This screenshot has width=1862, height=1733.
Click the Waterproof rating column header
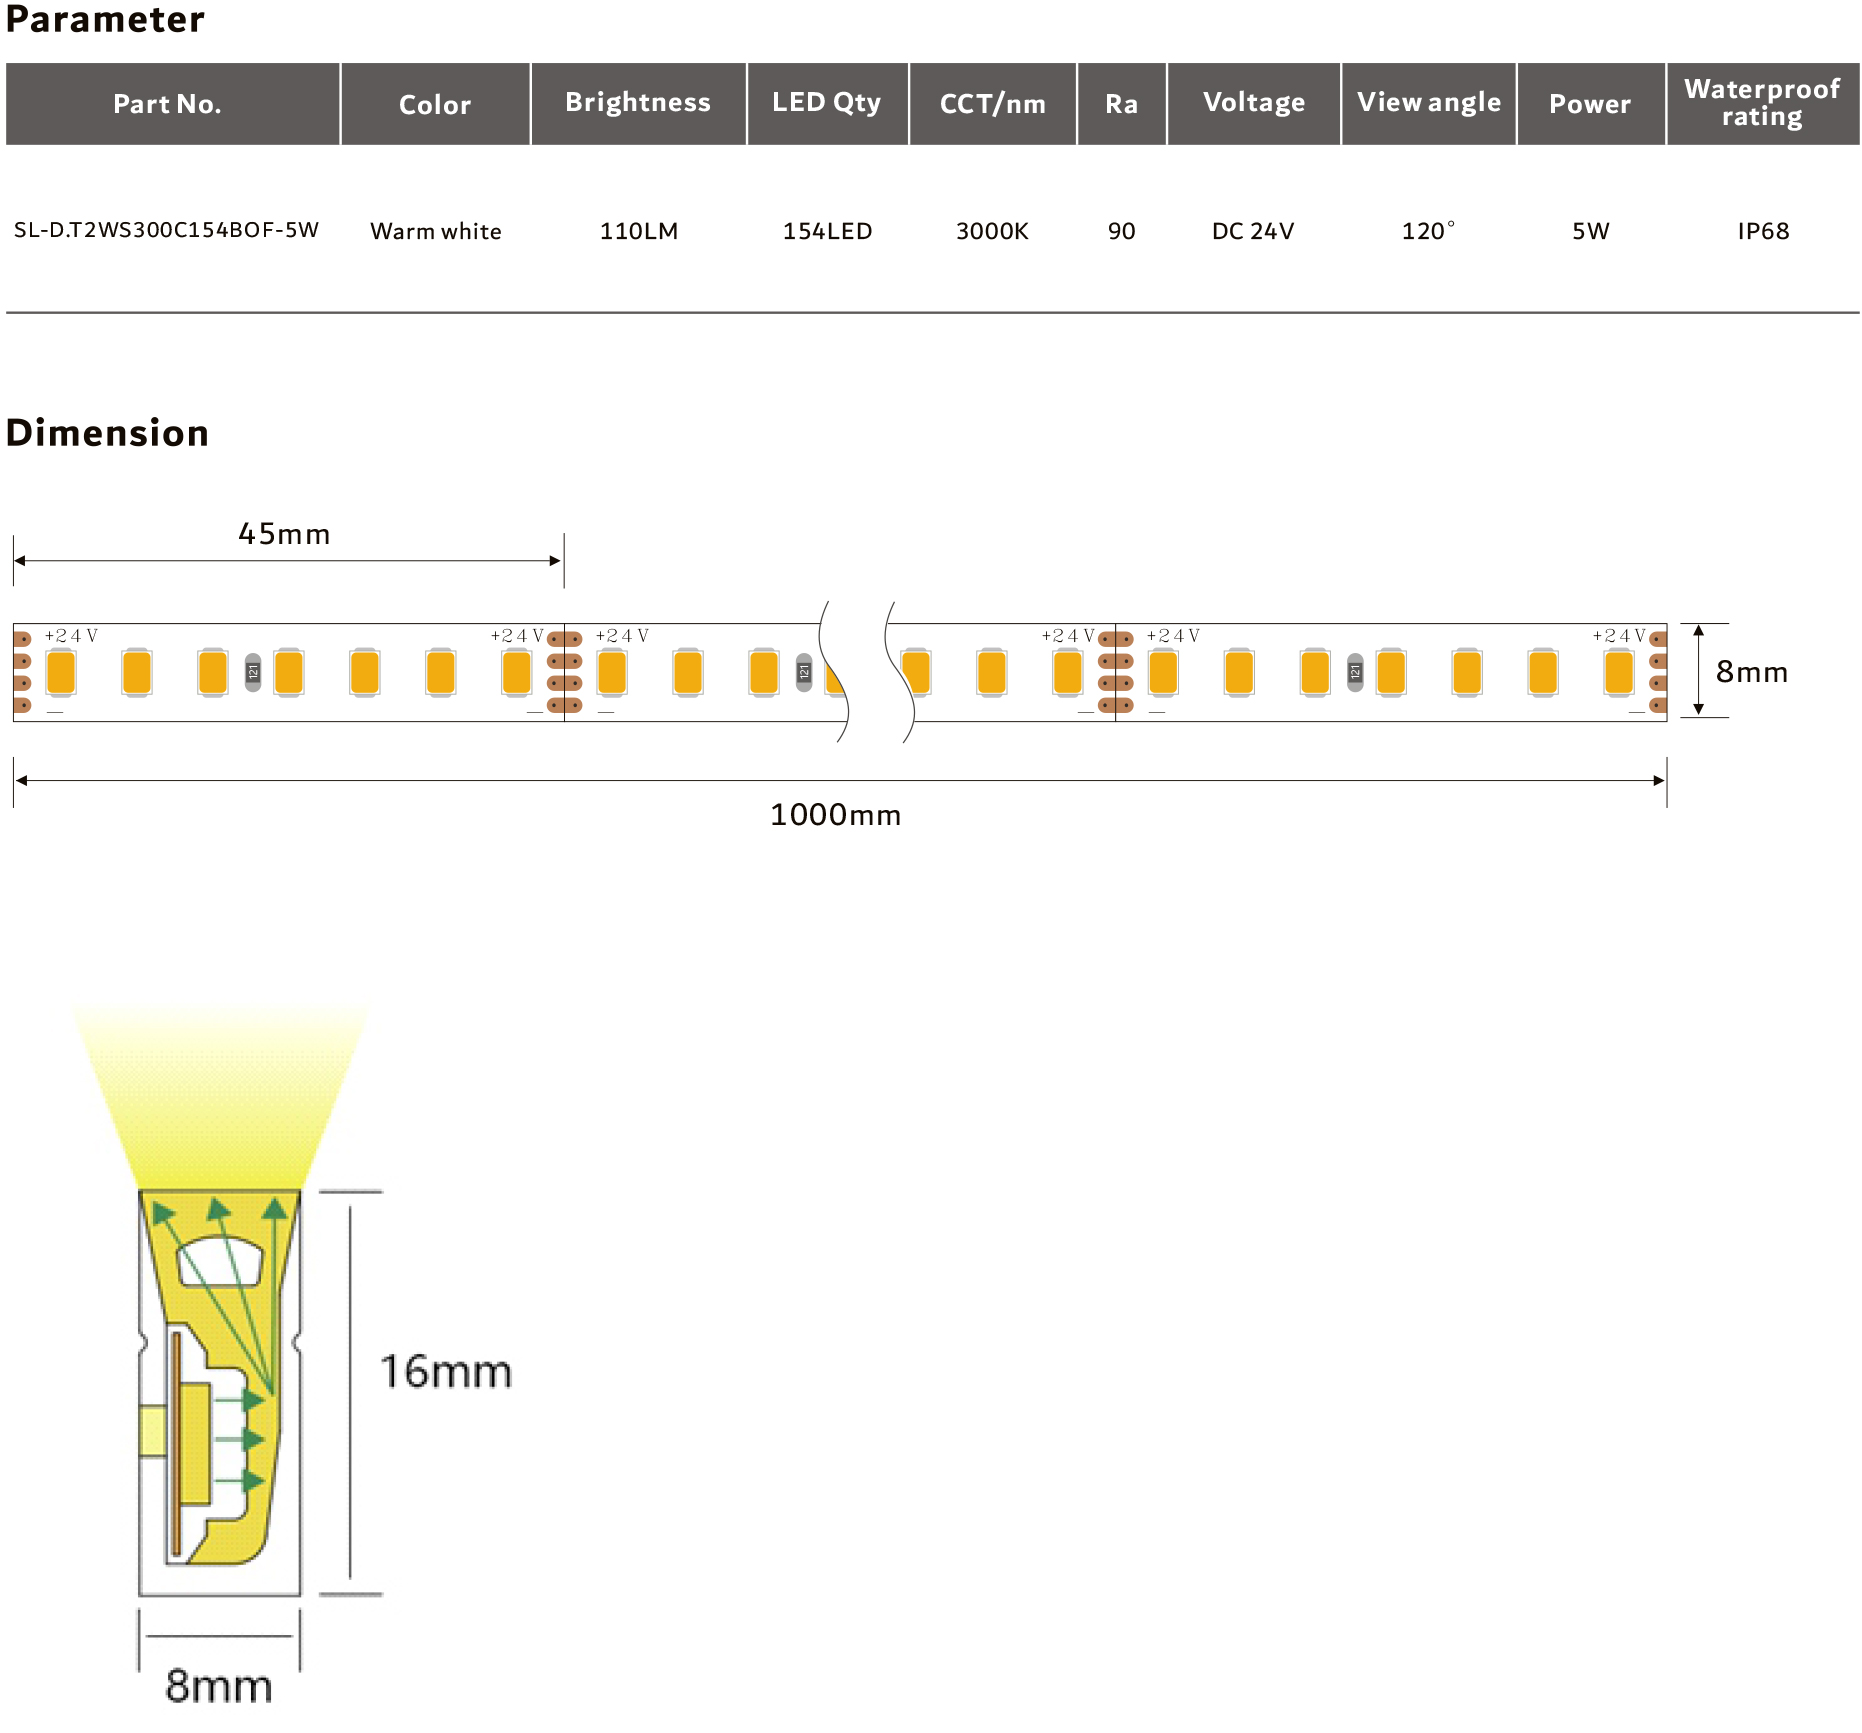click(1761, 102)
